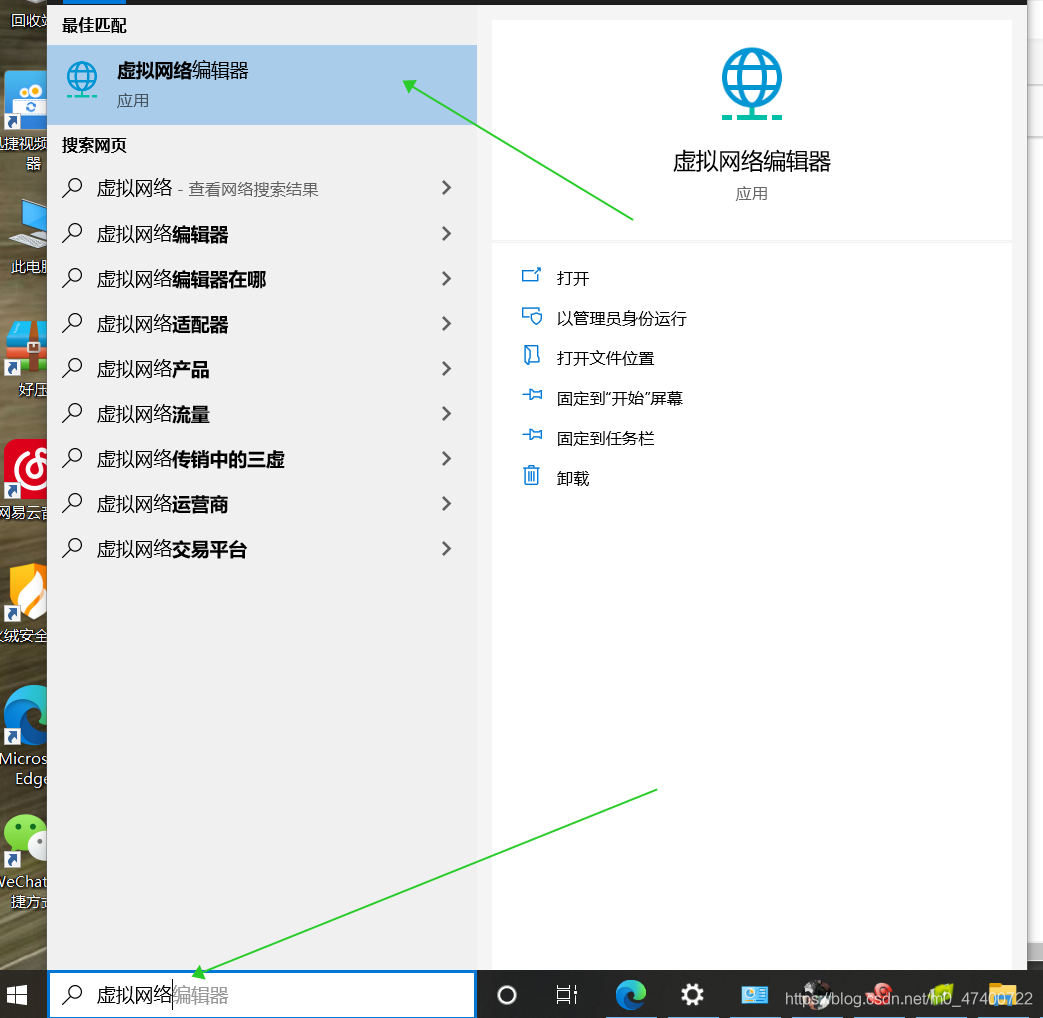Select the NetEase Cloud Music desktop shortcut
Image resolution: width=1043 pixels, height=1018 pixels.
[x=24, y=480]
